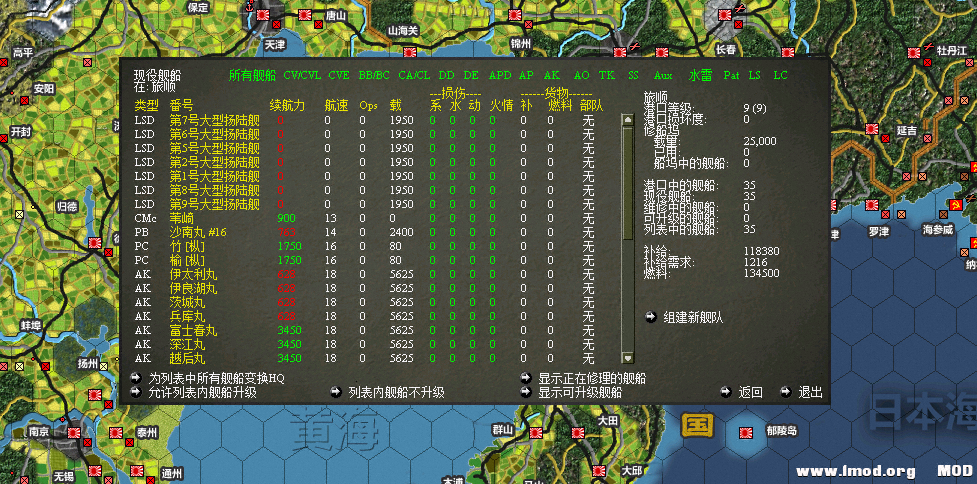
Task: Filter ship list by AK cargo ships
Action: 551,75
